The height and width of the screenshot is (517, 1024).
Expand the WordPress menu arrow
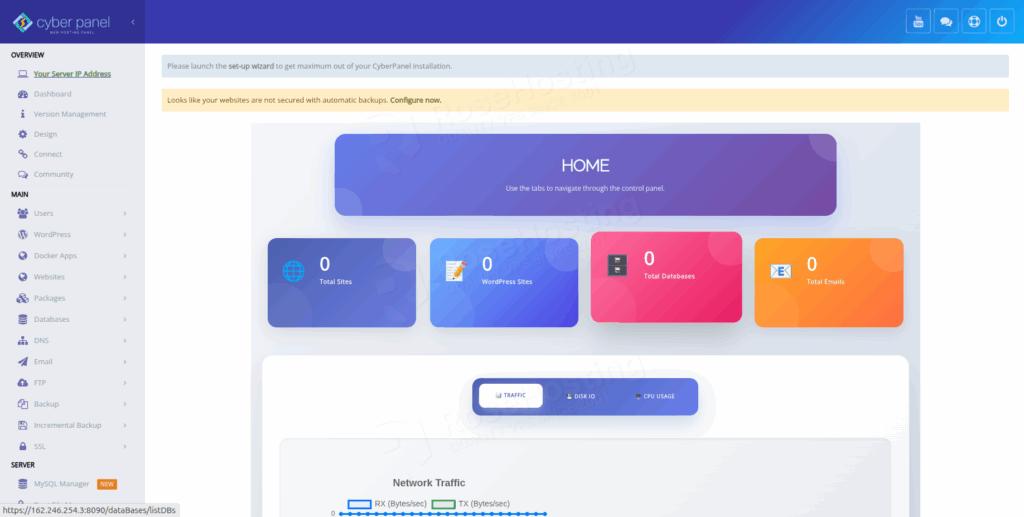(125, 234)
